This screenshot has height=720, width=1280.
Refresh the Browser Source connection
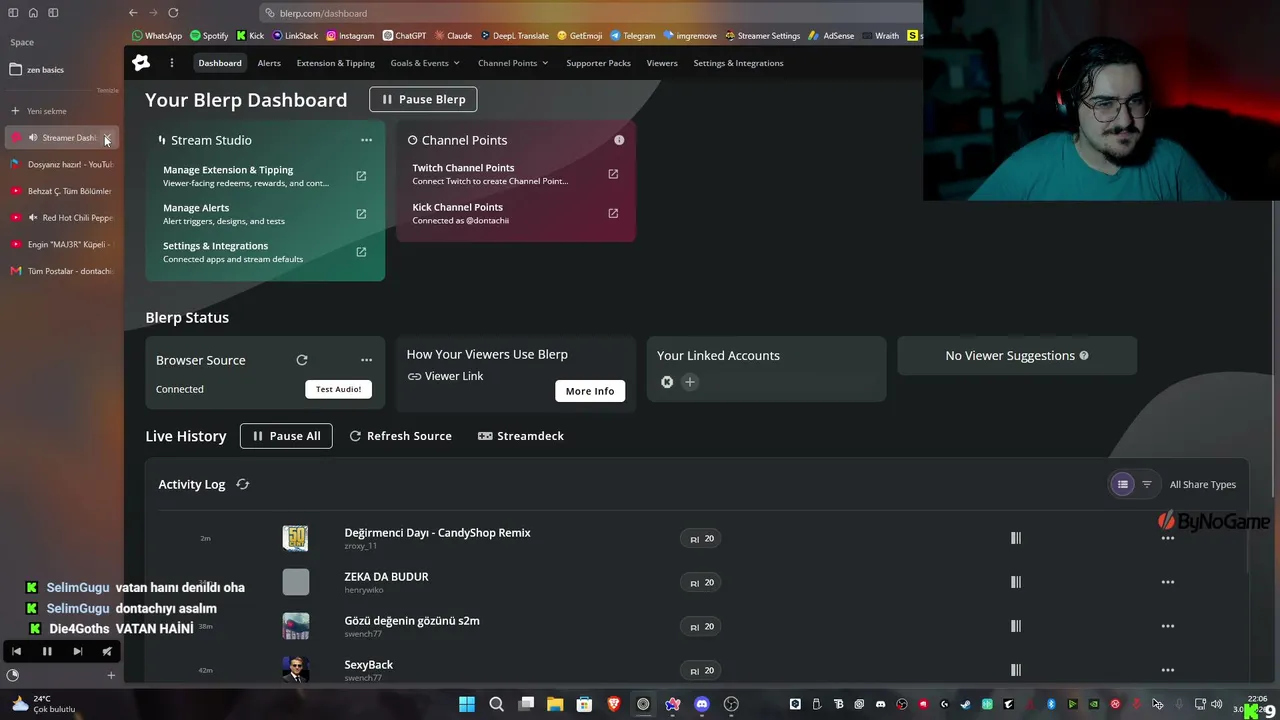tap(302, 360)
